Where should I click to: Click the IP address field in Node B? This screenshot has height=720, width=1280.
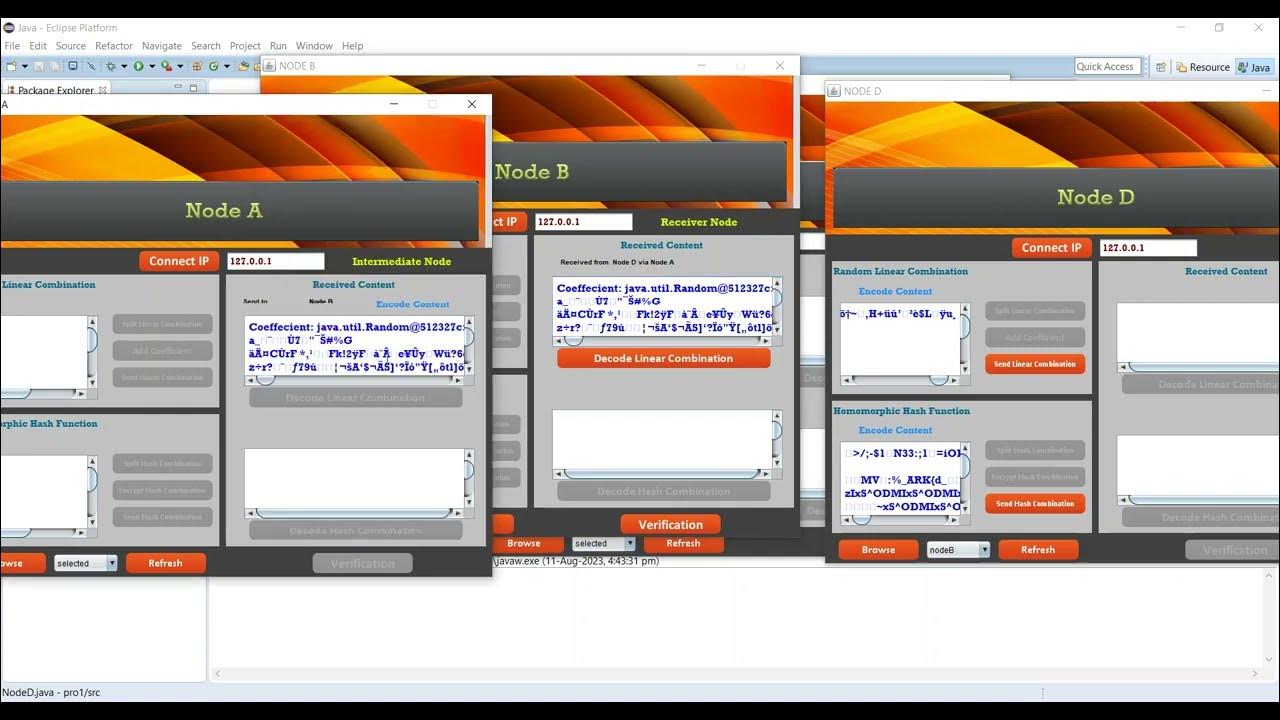coord(584,222)
